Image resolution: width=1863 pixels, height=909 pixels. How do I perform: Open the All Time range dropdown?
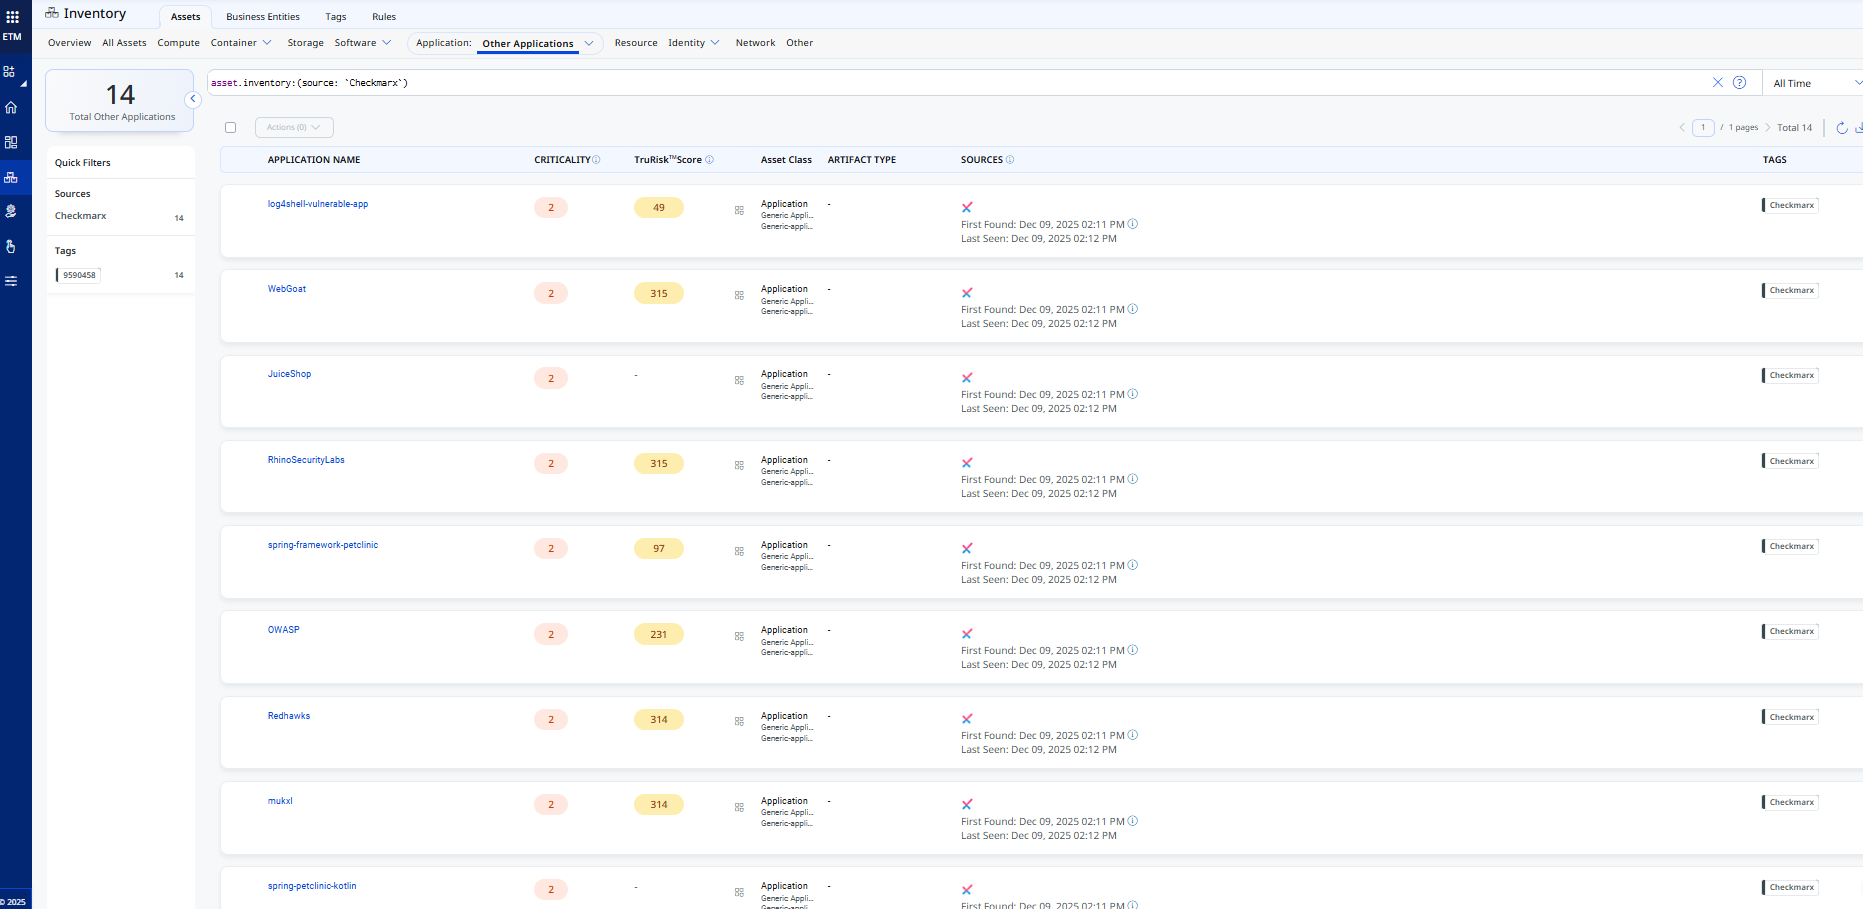[1814, 84]
